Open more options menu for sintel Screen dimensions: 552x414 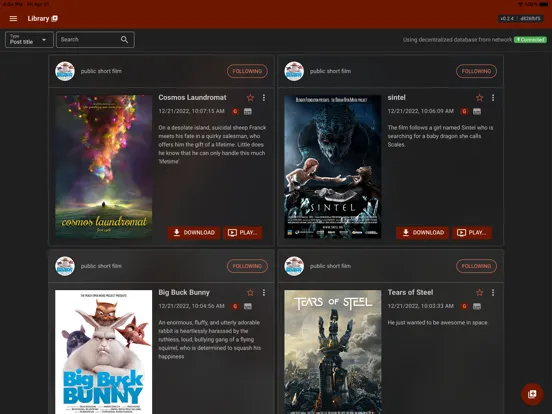[x=493, y=98]
